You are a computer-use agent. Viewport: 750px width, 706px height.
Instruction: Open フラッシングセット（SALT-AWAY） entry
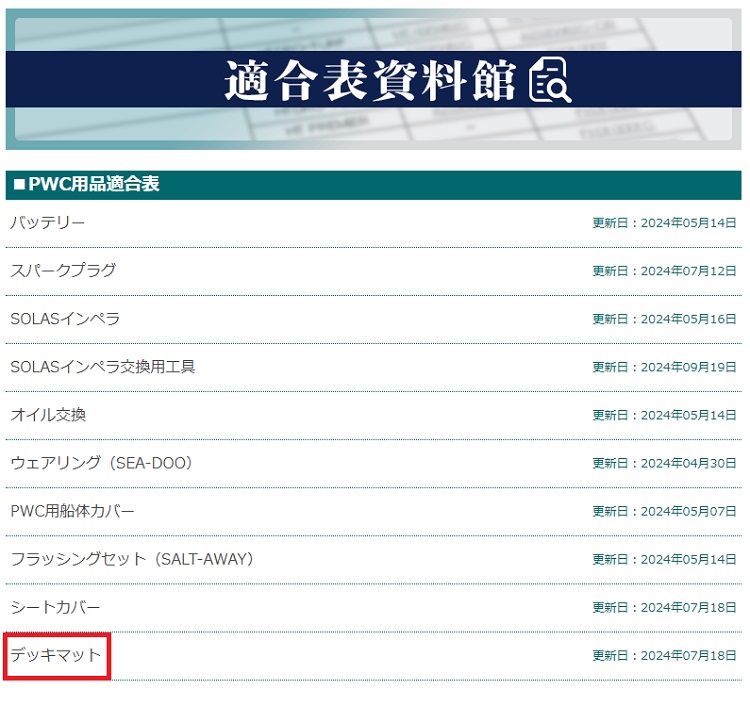coord(132,559)
